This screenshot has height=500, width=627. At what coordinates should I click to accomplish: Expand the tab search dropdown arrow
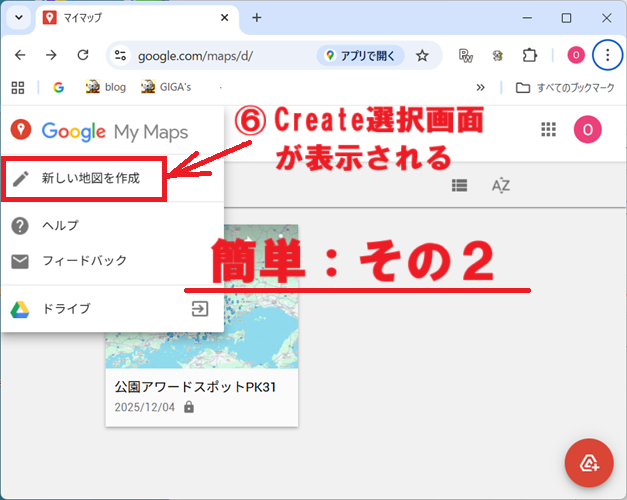19,18
